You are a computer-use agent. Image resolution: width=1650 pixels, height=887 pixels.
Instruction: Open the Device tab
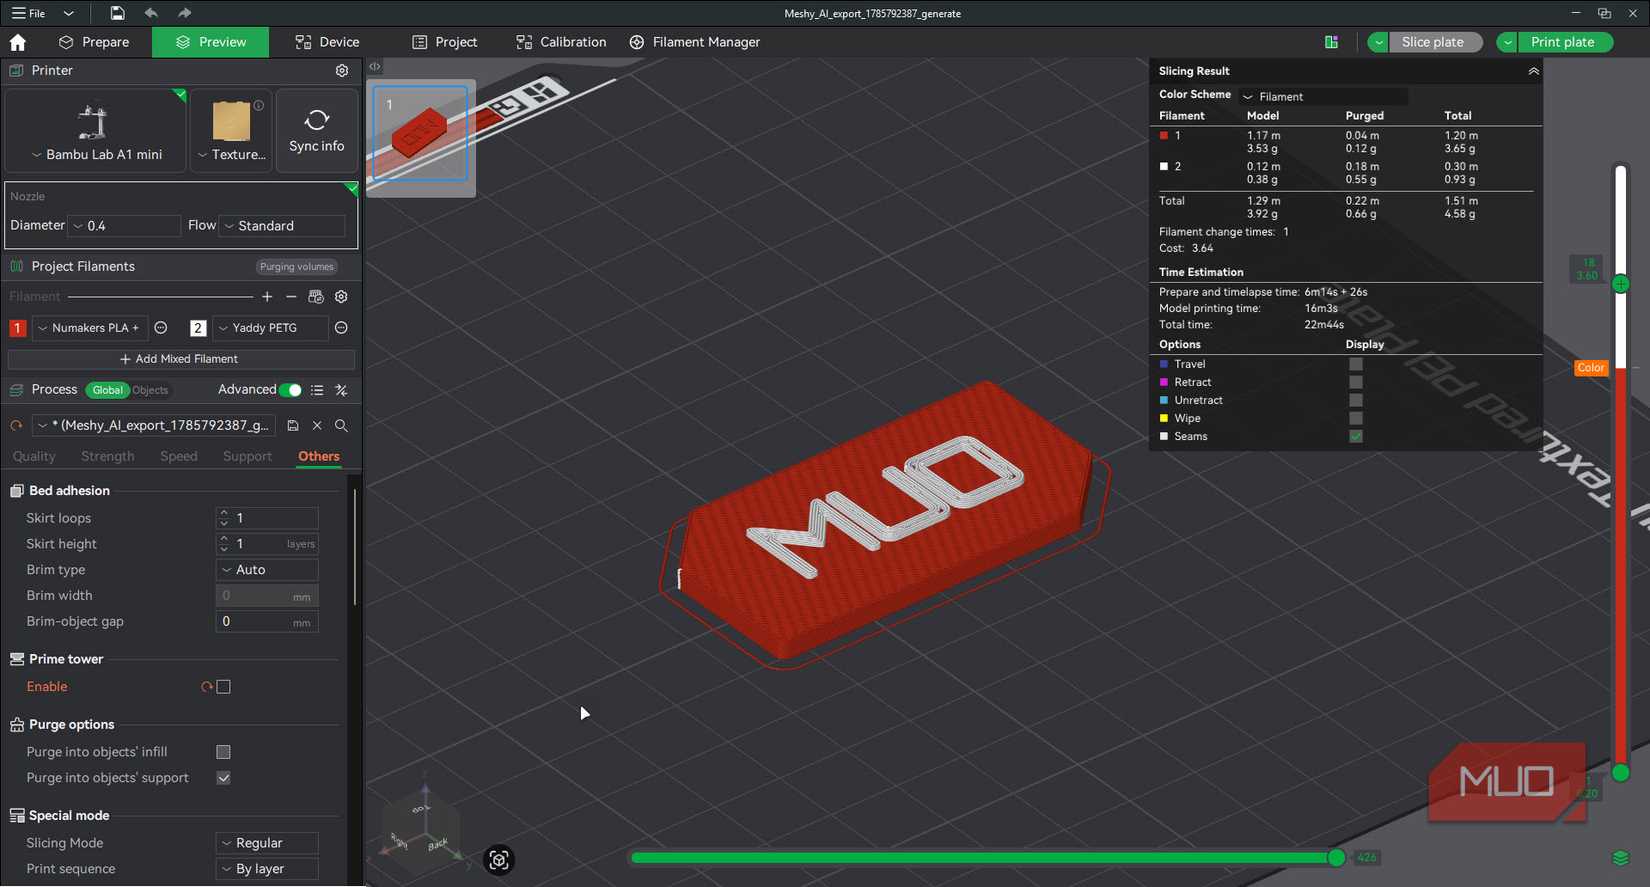[327, 42]
